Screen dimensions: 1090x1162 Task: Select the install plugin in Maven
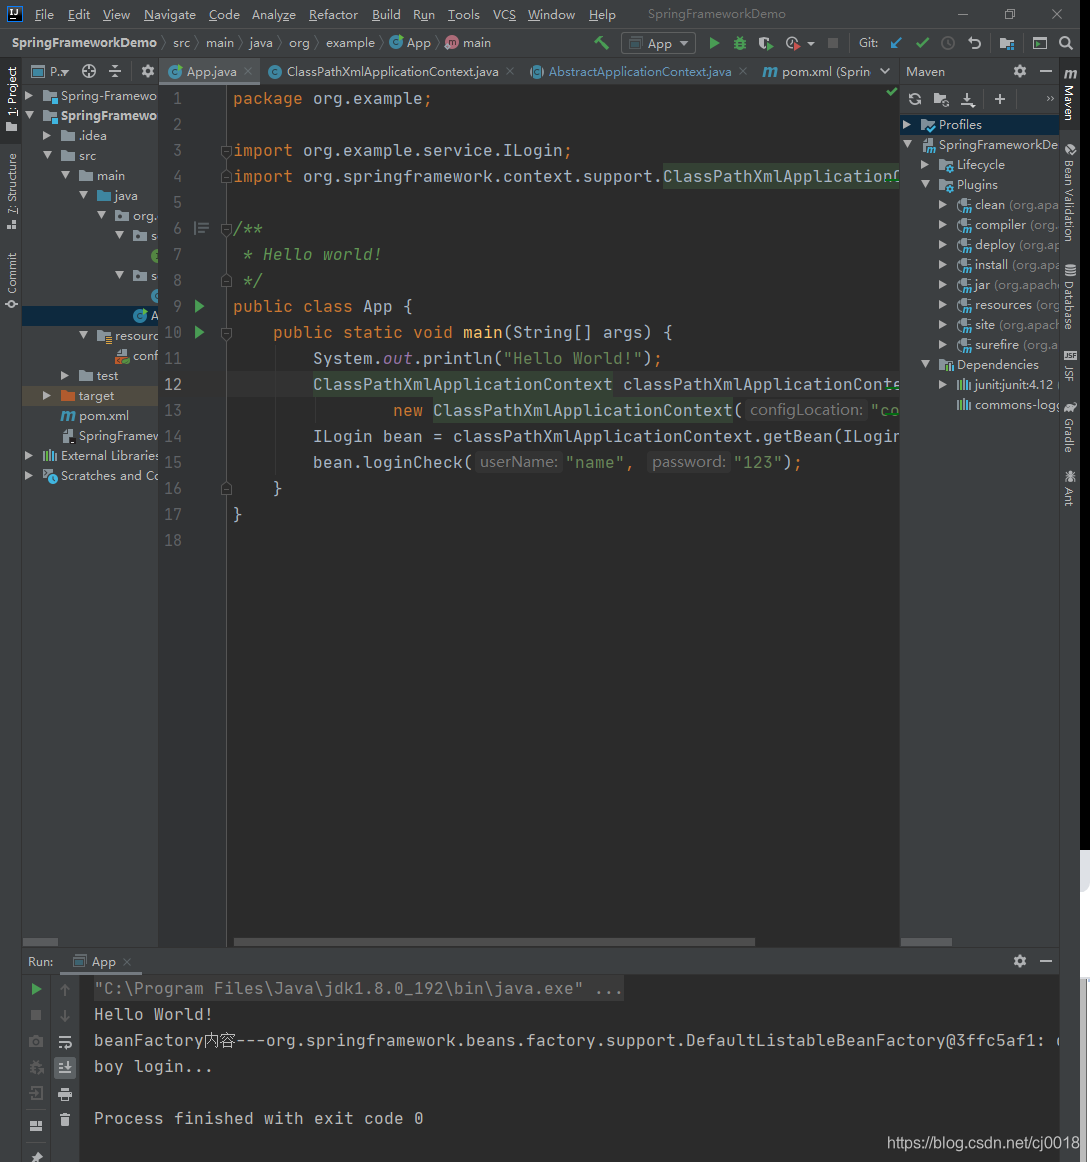click(1008, 265)
